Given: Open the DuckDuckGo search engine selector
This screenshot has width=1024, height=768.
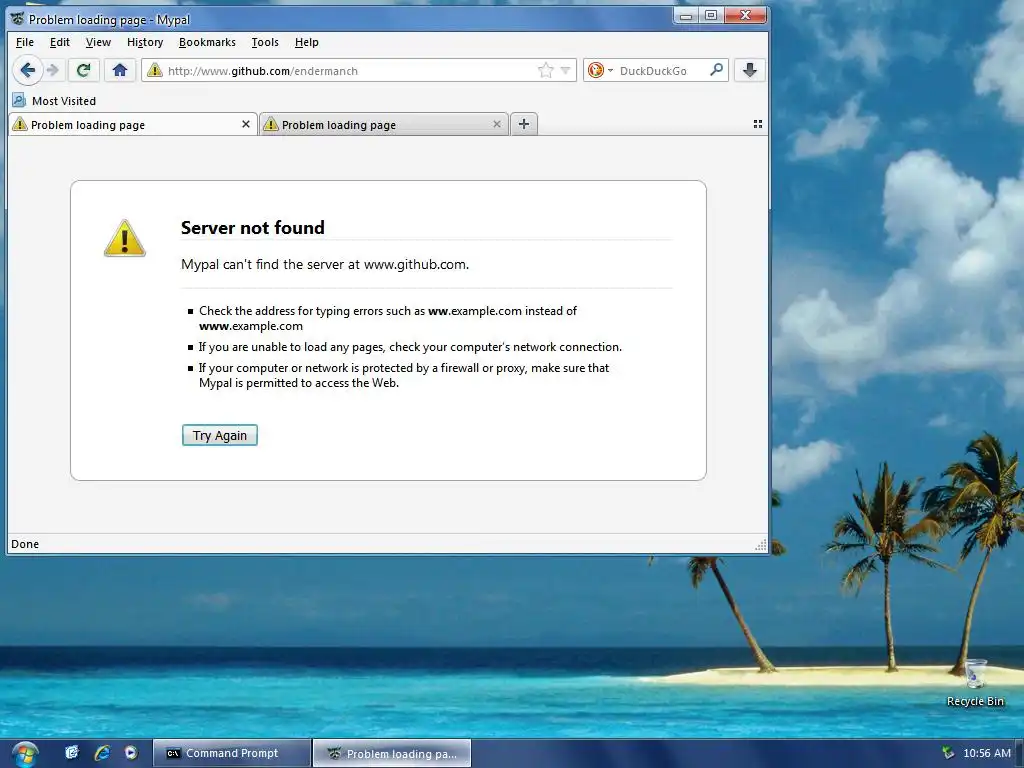Looking at the screenshot, I should tap(600, 71).
